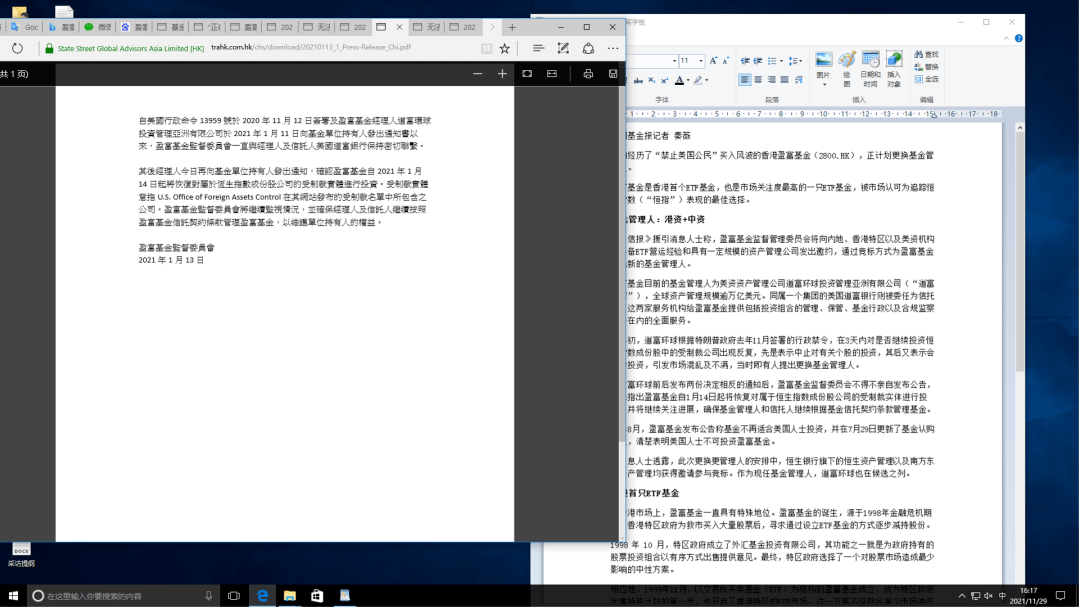The image size is (1080, 608).
Task: Click Find (查找) in WordPad
Action: (926, 54)
